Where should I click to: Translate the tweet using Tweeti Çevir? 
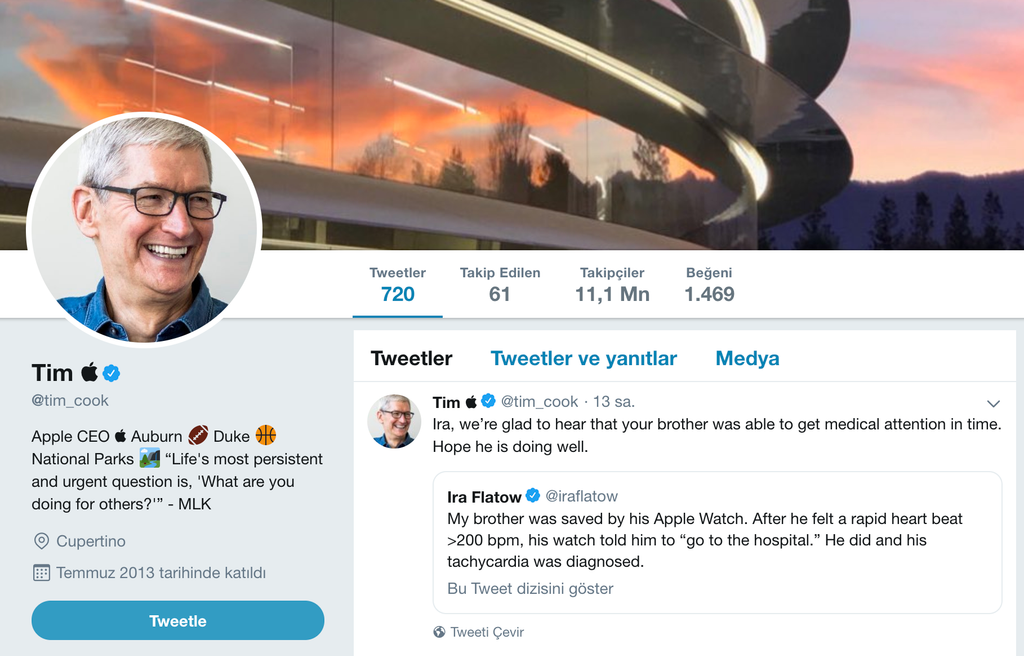click(487, 632)
